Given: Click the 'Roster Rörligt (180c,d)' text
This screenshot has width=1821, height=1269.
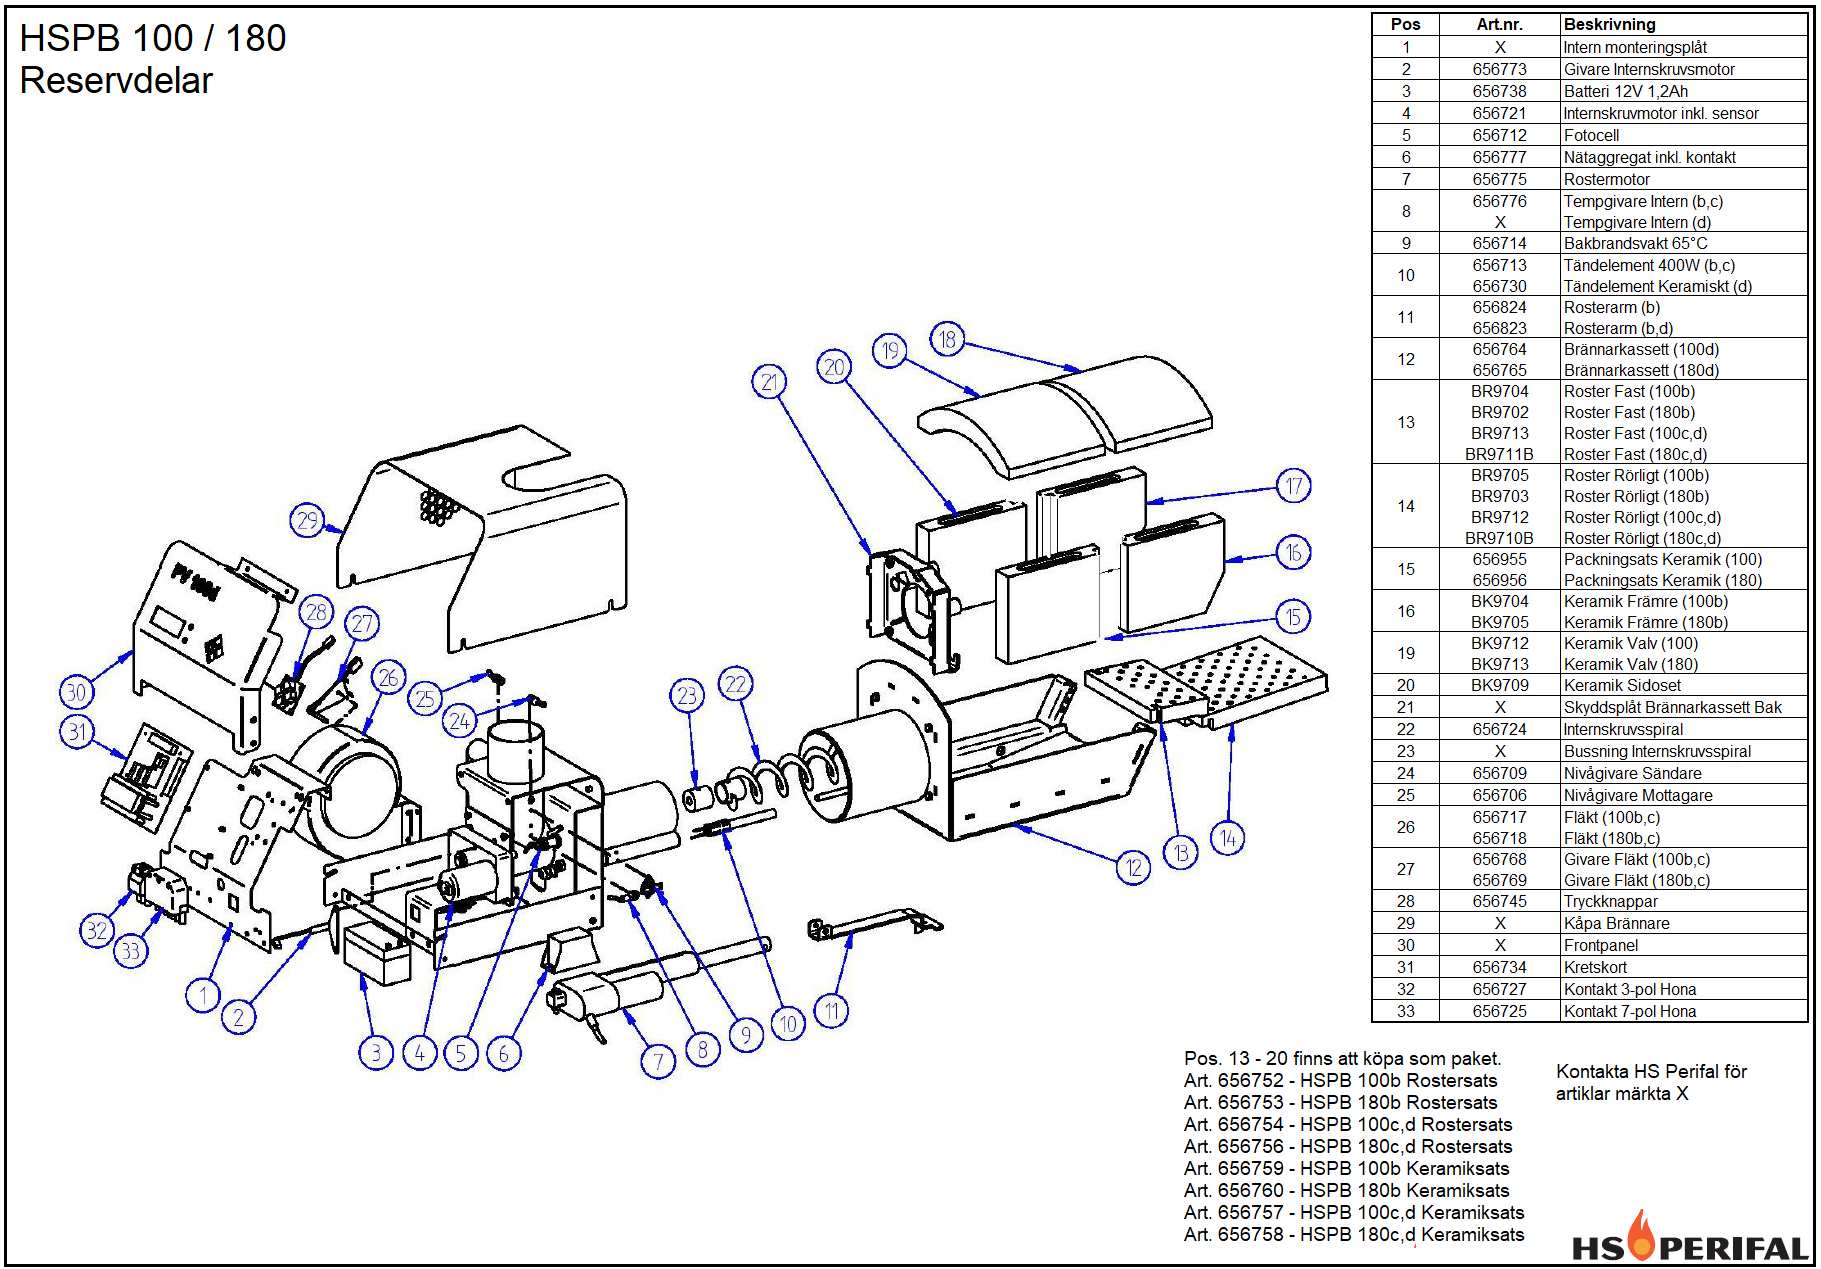Looking at the screenshot, I should (x=1642, y=538).
